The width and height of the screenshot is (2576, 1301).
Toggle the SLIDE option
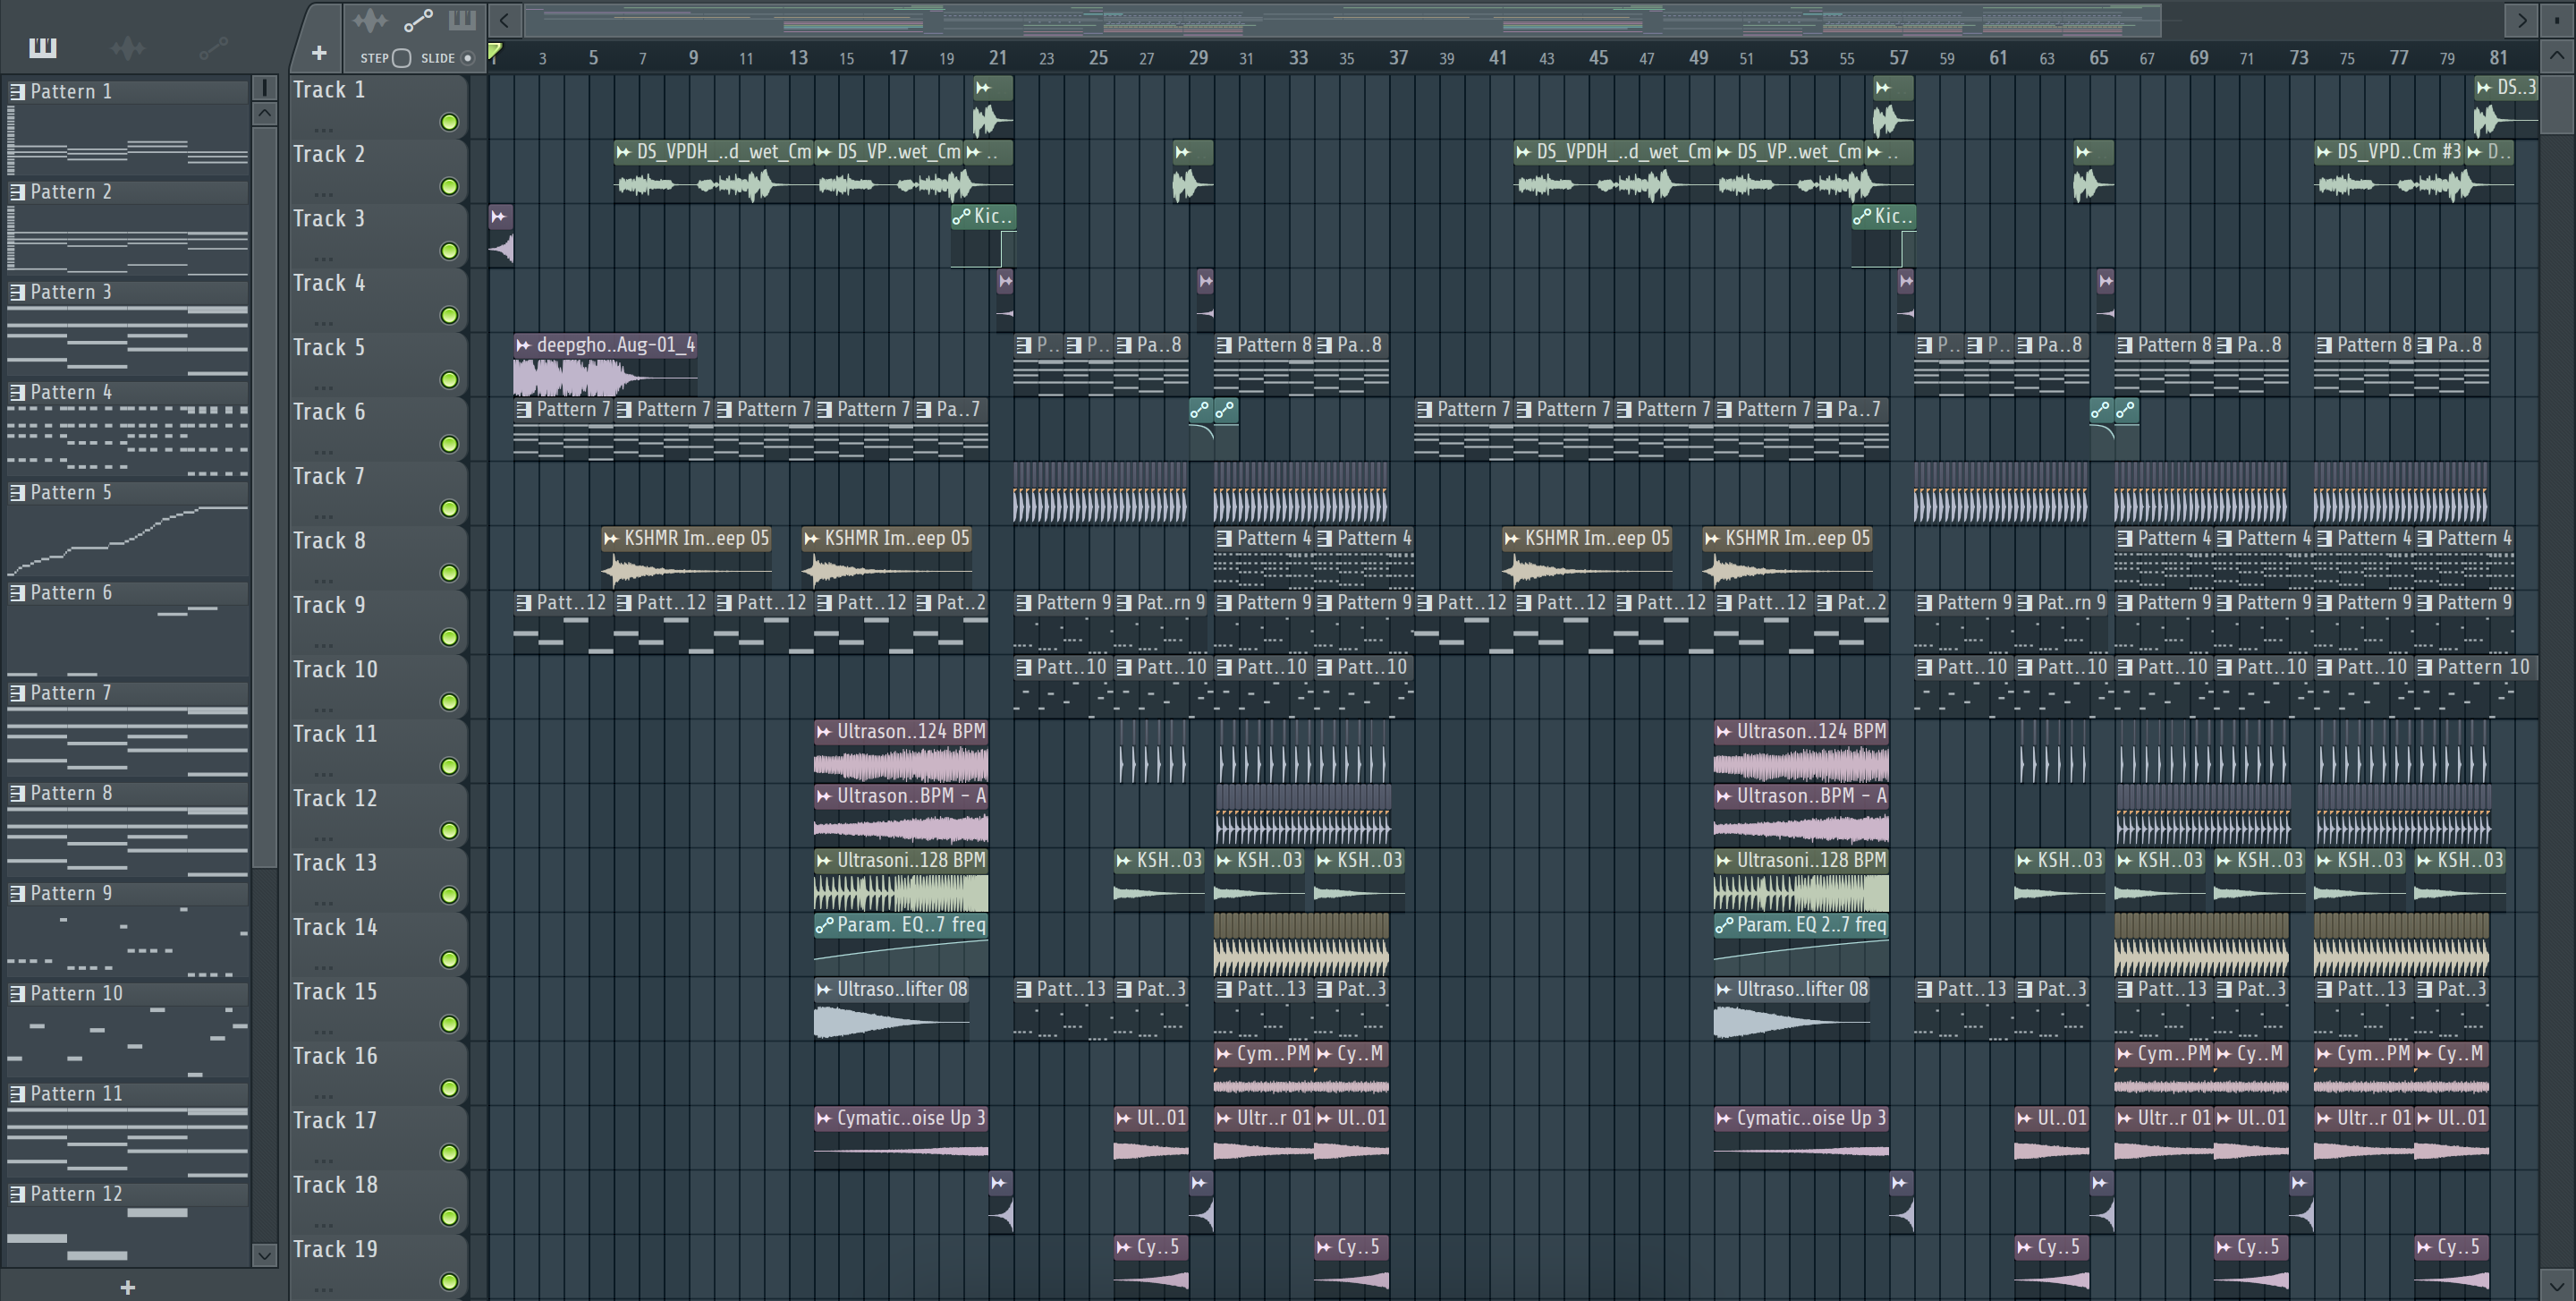click(467, 58)
